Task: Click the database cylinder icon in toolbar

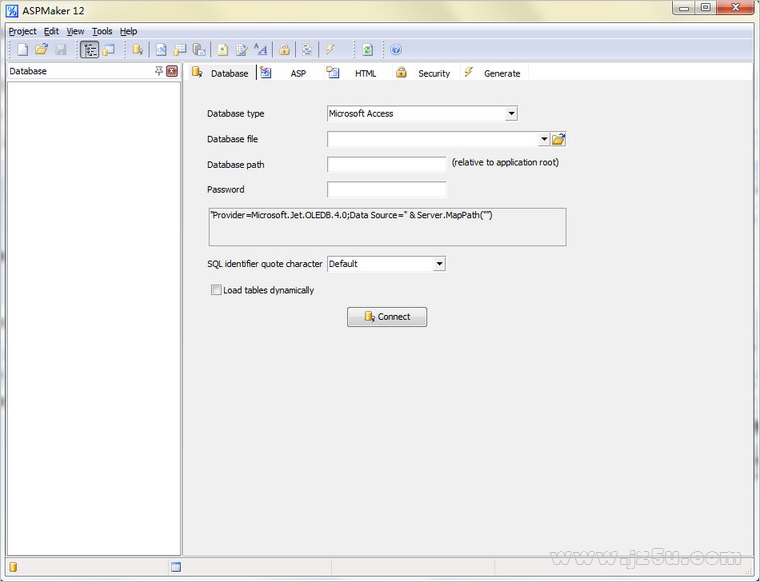Action: [138, 49]
